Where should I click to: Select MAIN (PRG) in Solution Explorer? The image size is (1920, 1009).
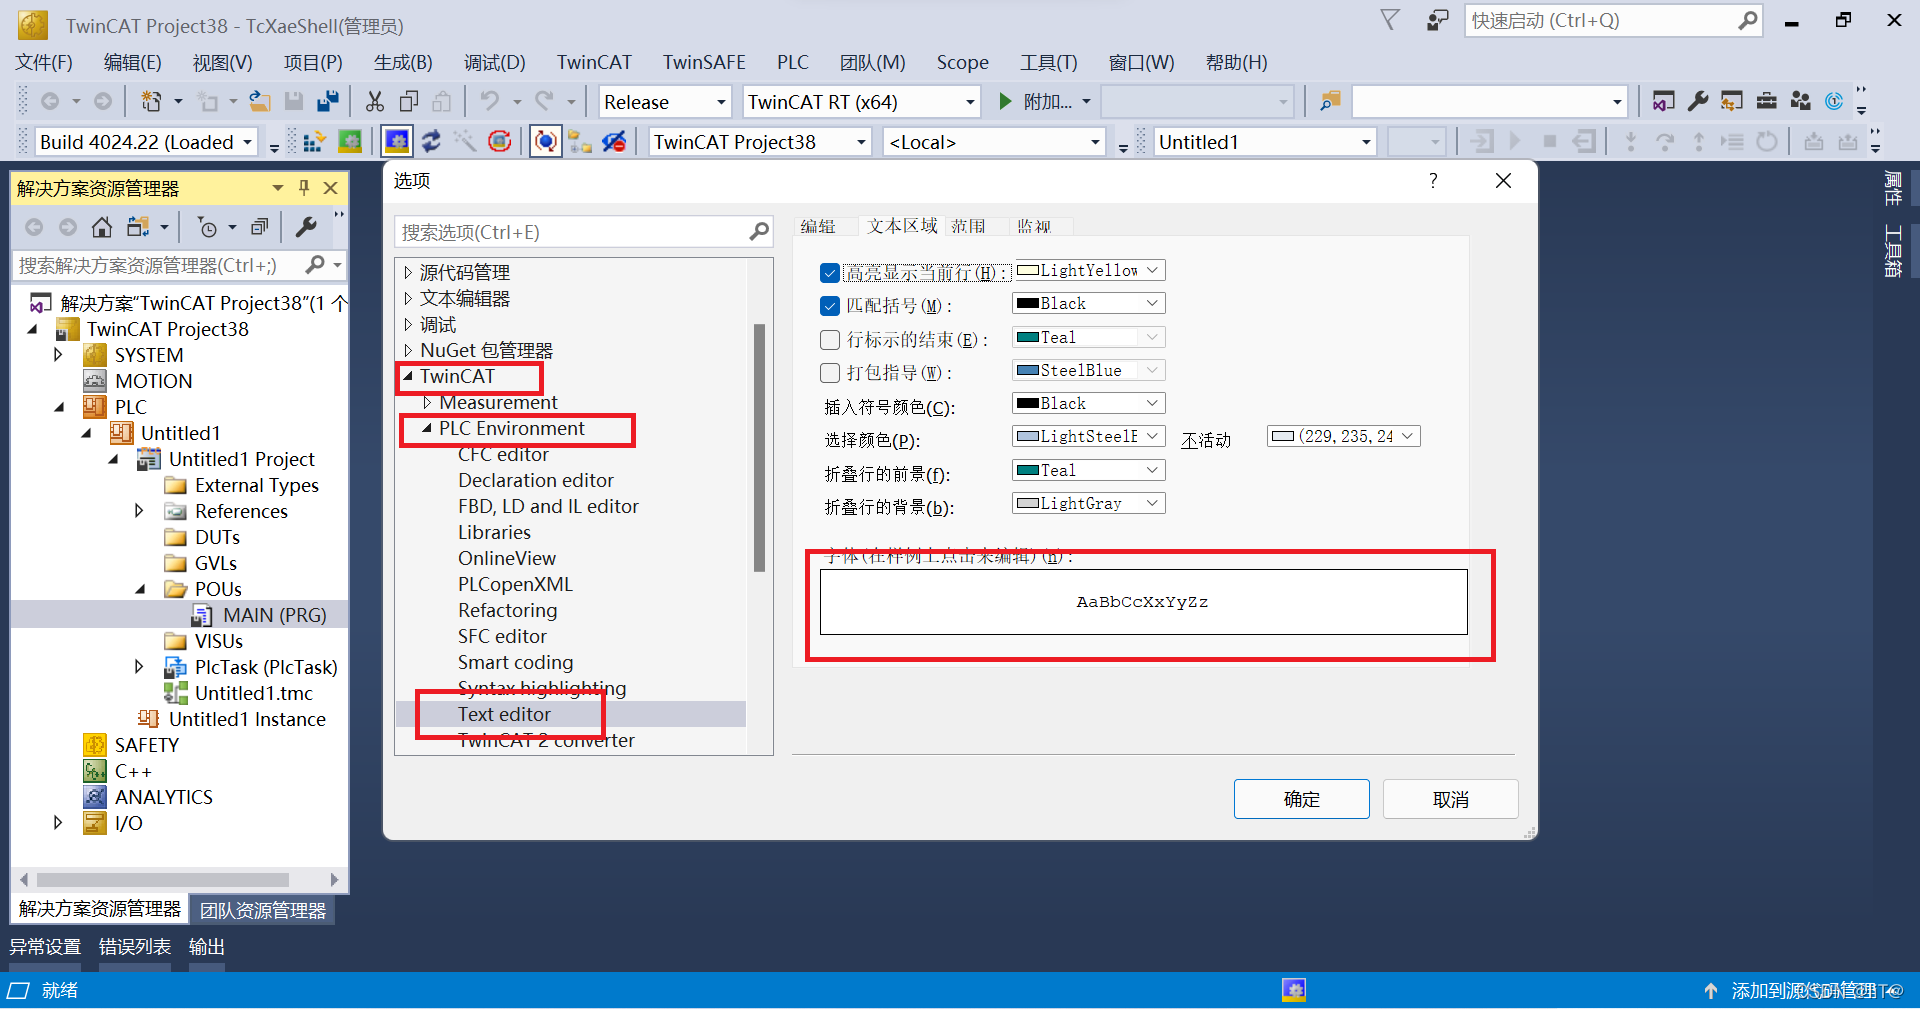(x=274, y=615)
